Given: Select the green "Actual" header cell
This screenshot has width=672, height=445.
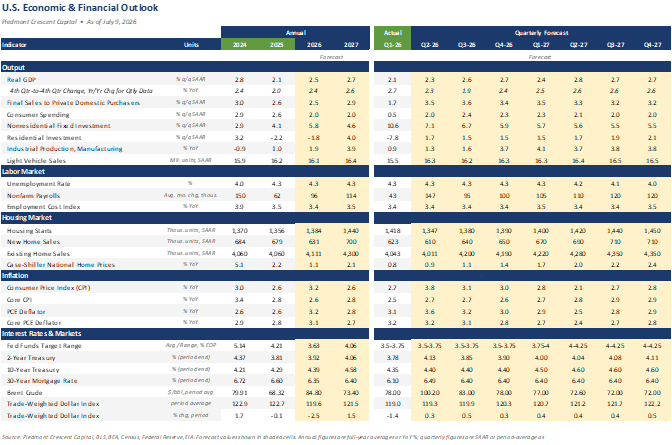Looking at the screenshot, I should coord(392,33).
